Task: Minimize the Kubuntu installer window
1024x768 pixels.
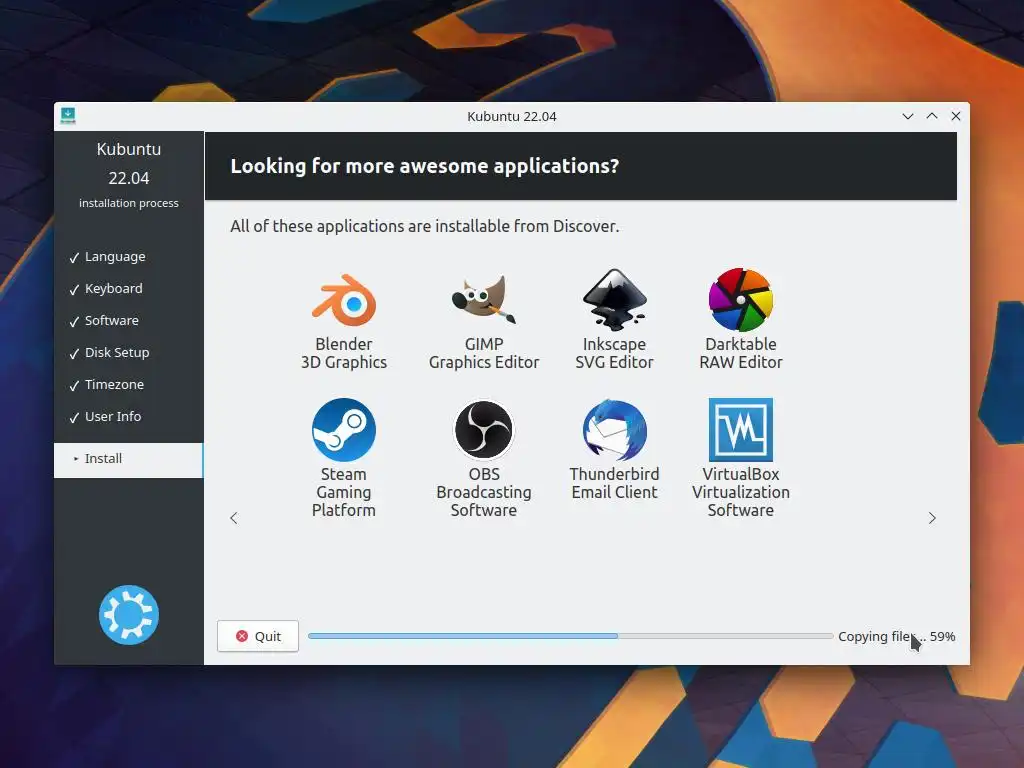Action: click(908, 116)
